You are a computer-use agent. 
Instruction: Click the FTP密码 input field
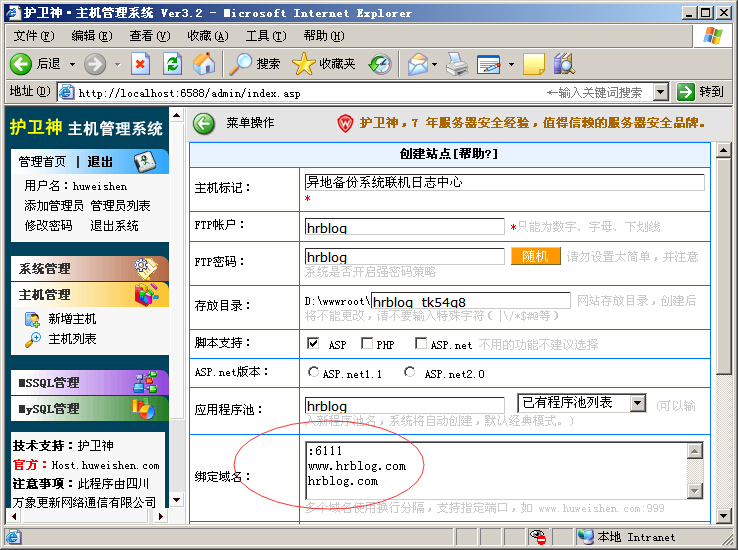coord(404,256)
